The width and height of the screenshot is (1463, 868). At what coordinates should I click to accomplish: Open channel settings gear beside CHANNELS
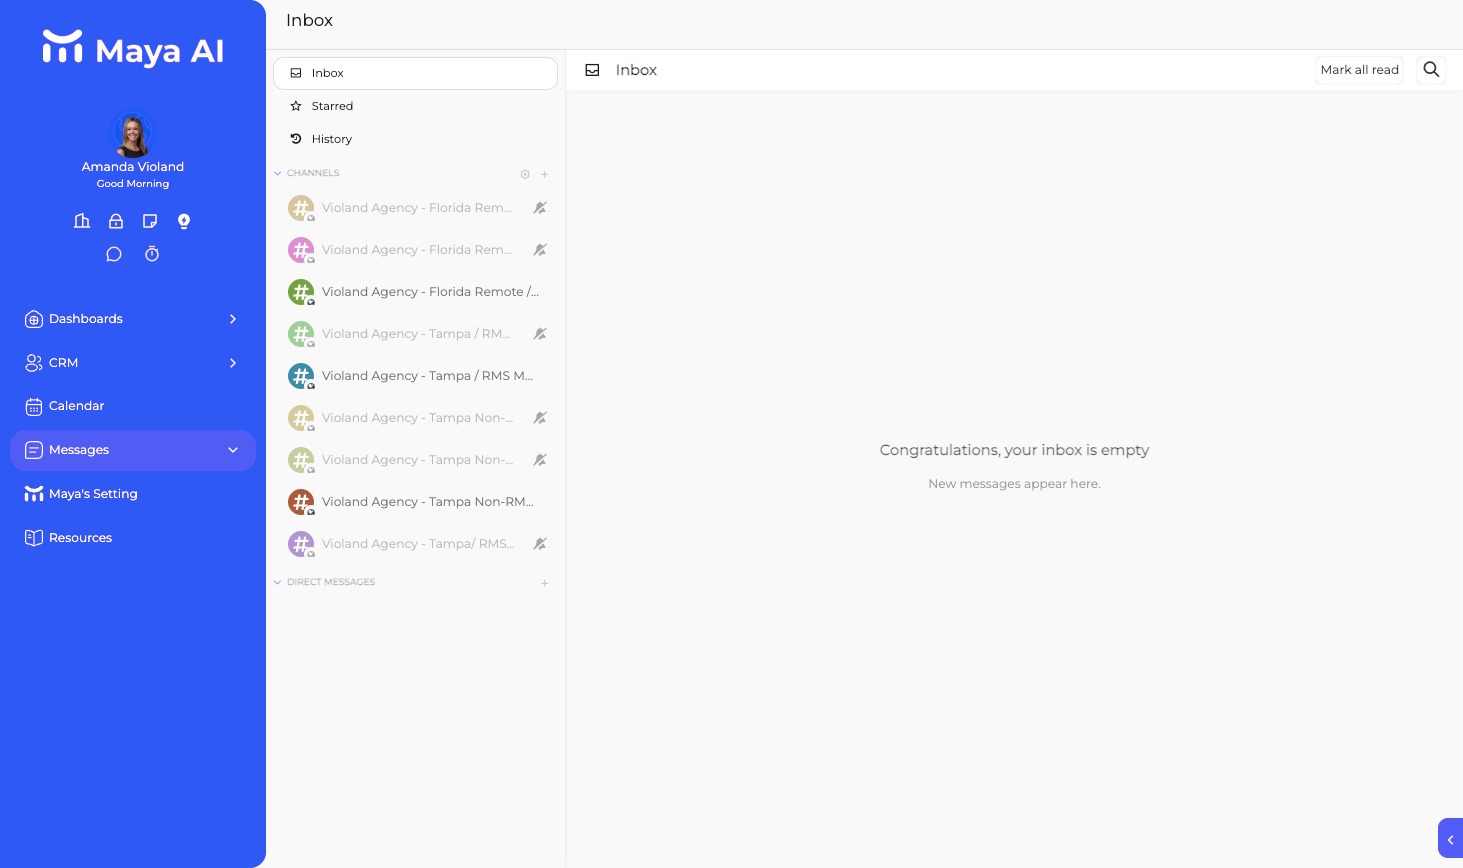click(525, 174)
